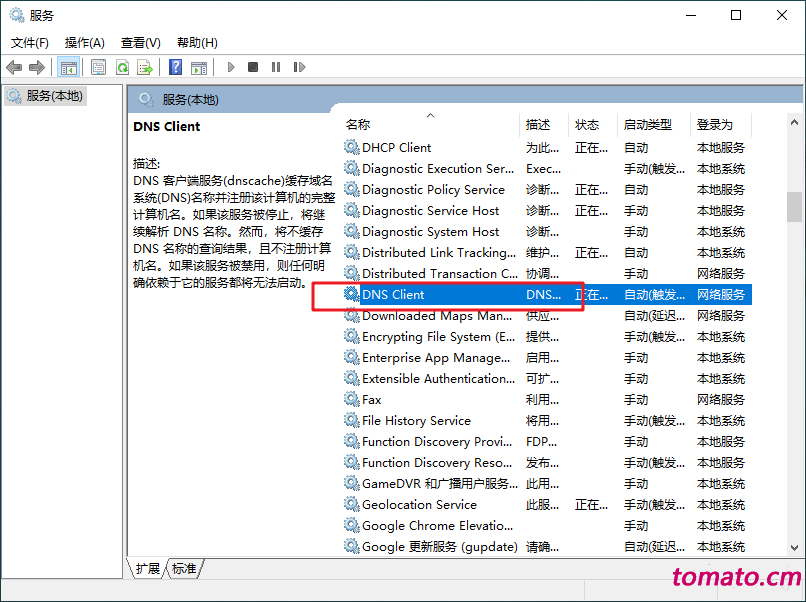The height and width of the screenshot is (602, 806).
Task: Select Function Discovery Provider Host row
Action: pos(547,442)
